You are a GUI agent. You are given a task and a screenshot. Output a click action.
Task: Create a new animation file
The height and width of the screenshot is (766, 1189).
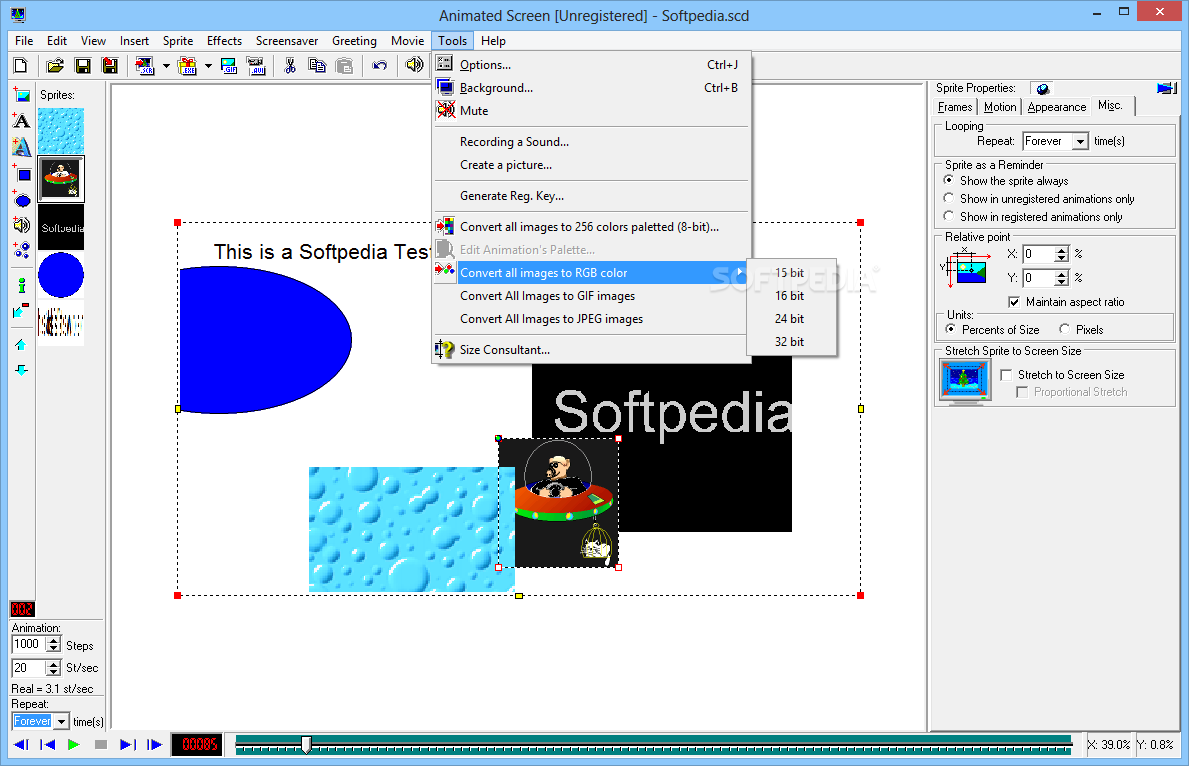[21, 66]
